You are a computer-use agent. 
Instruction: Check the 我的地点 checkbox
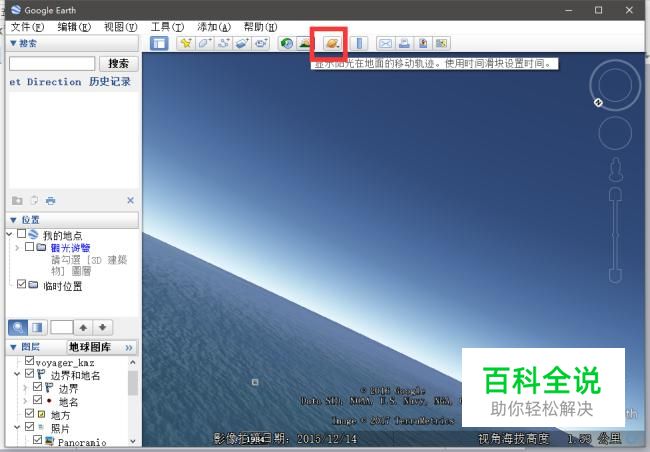(22, 233)
